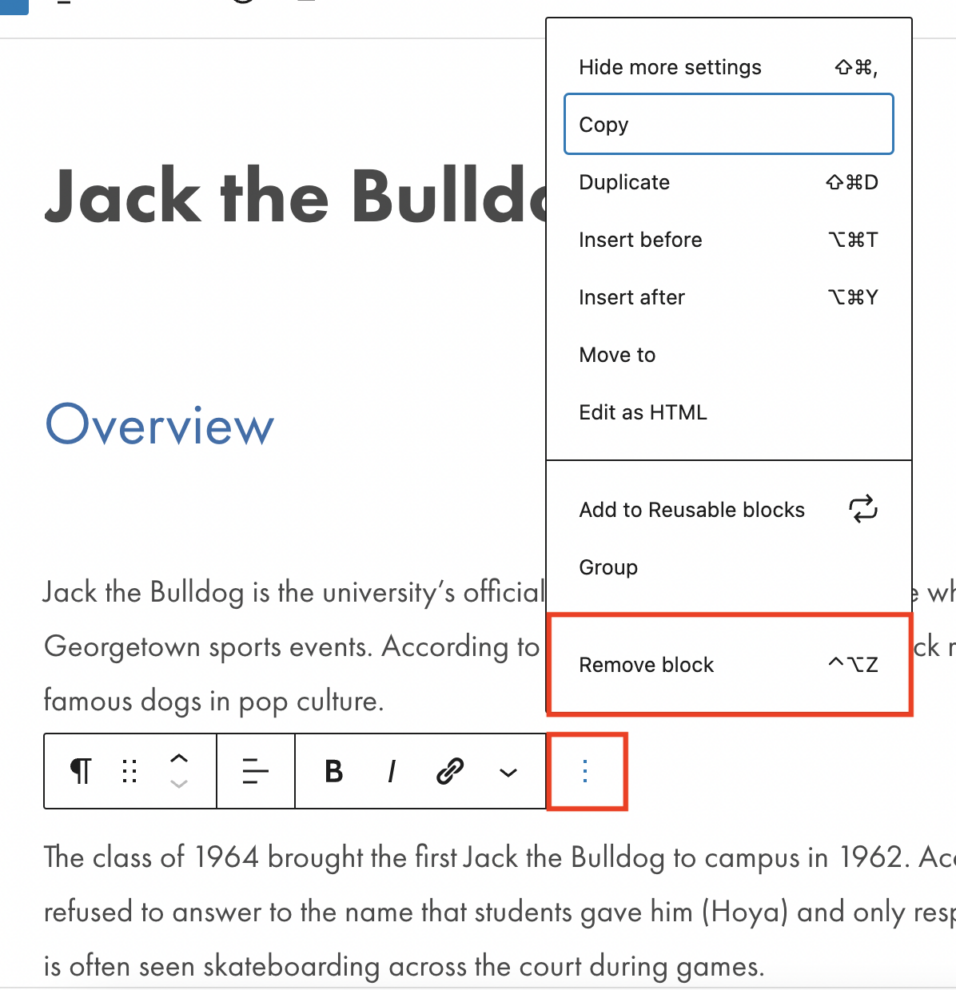Insert a link using the link icon
This screenshot has height=990, width=956.
(x=450, y=771)
